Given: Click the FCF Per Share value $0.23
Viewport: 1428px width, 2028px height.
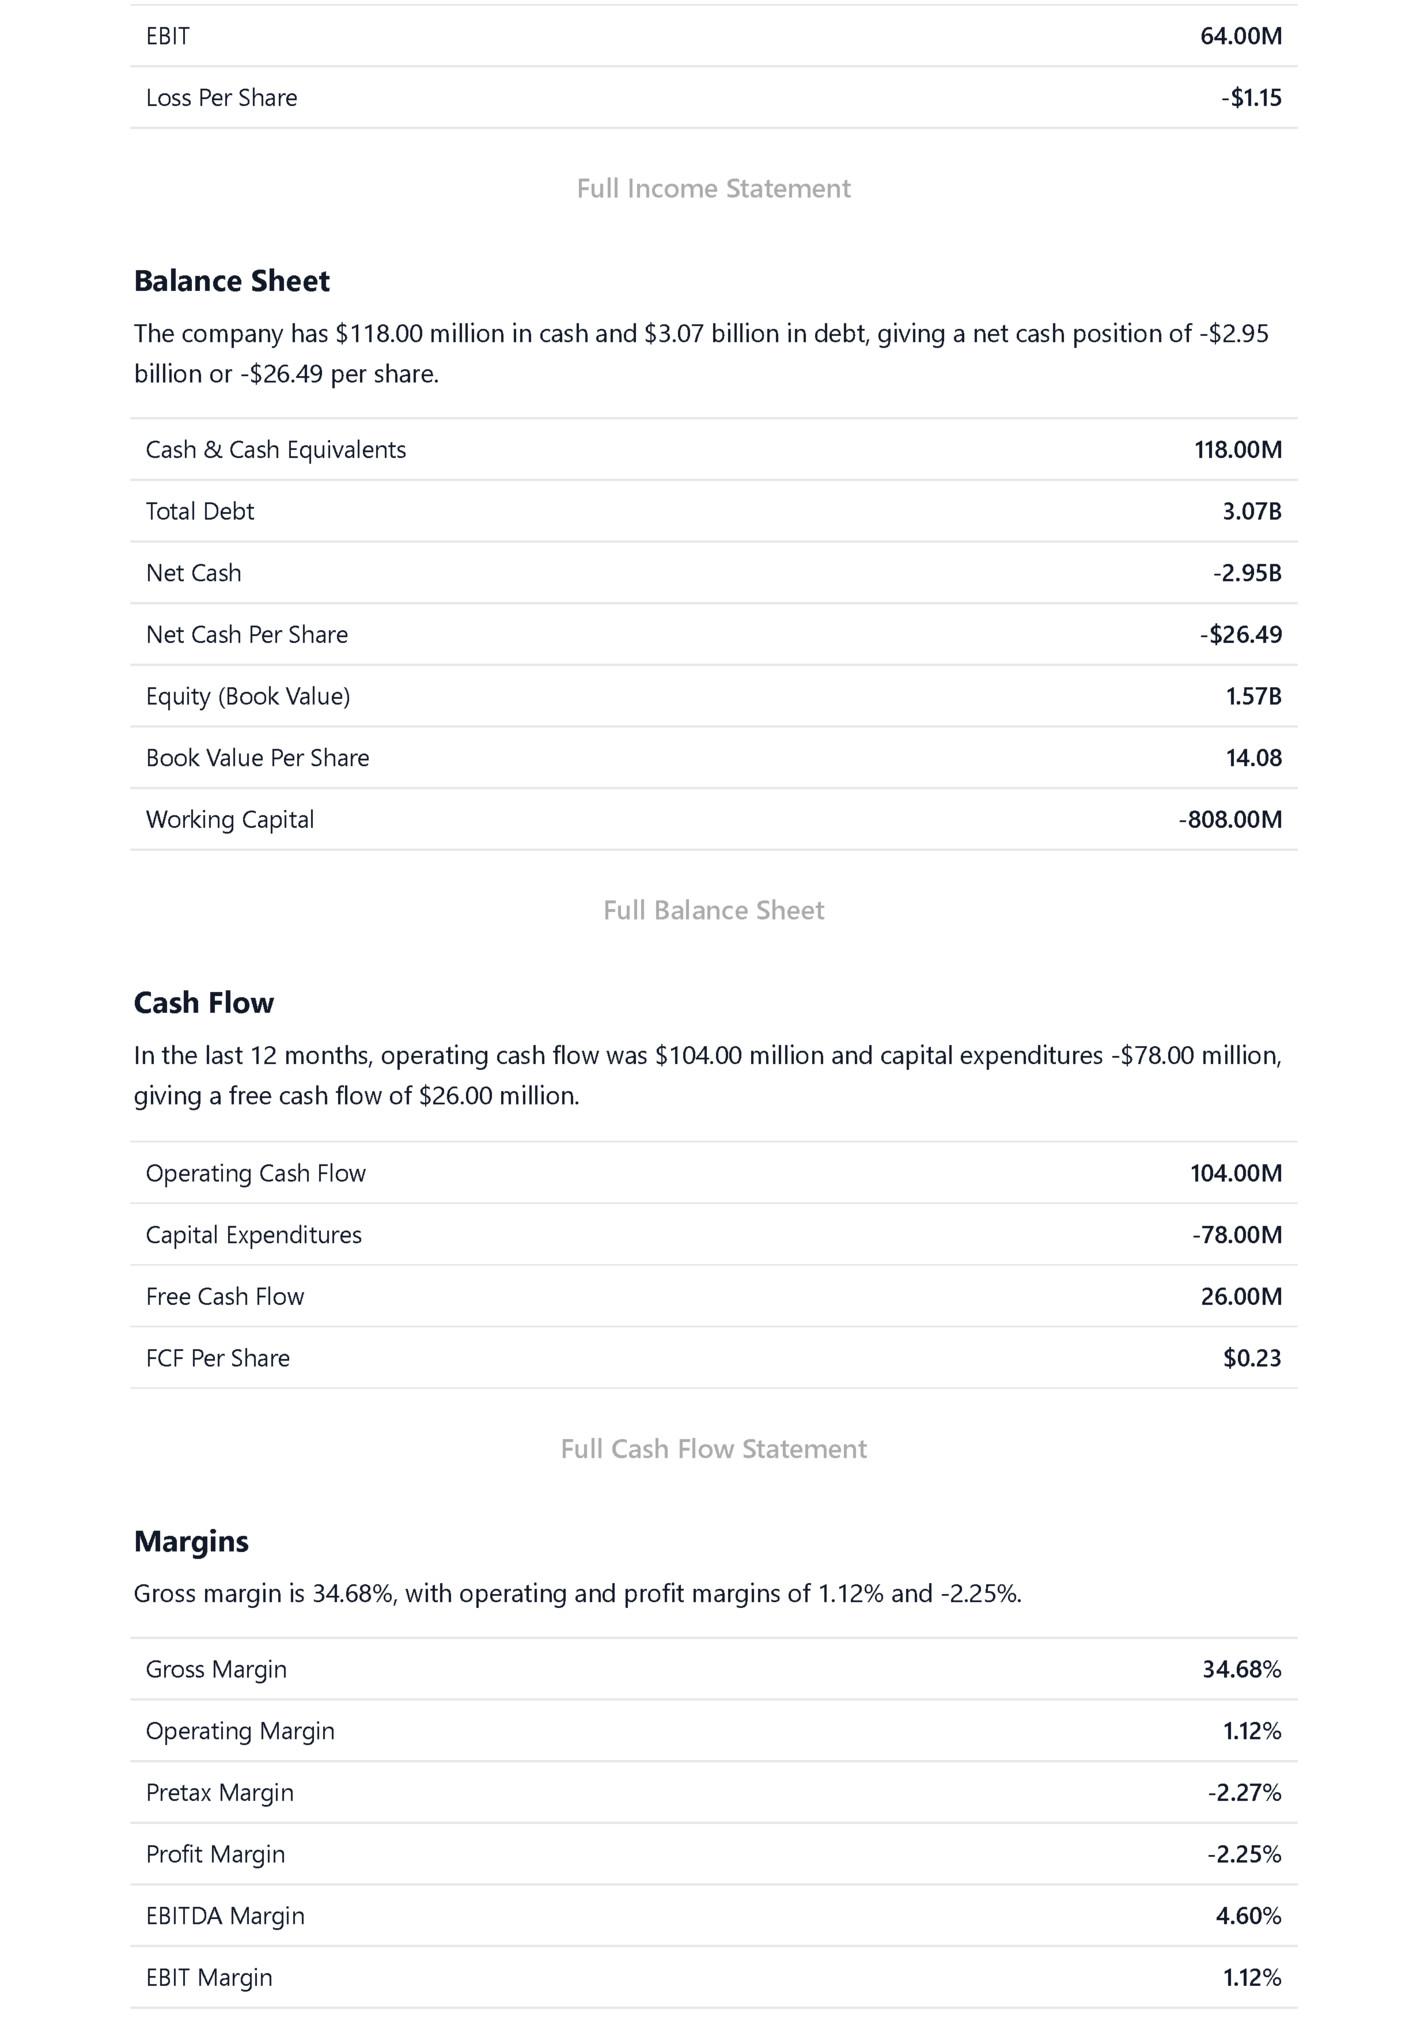Looking at the screenshot, I should (1252, 1358).
